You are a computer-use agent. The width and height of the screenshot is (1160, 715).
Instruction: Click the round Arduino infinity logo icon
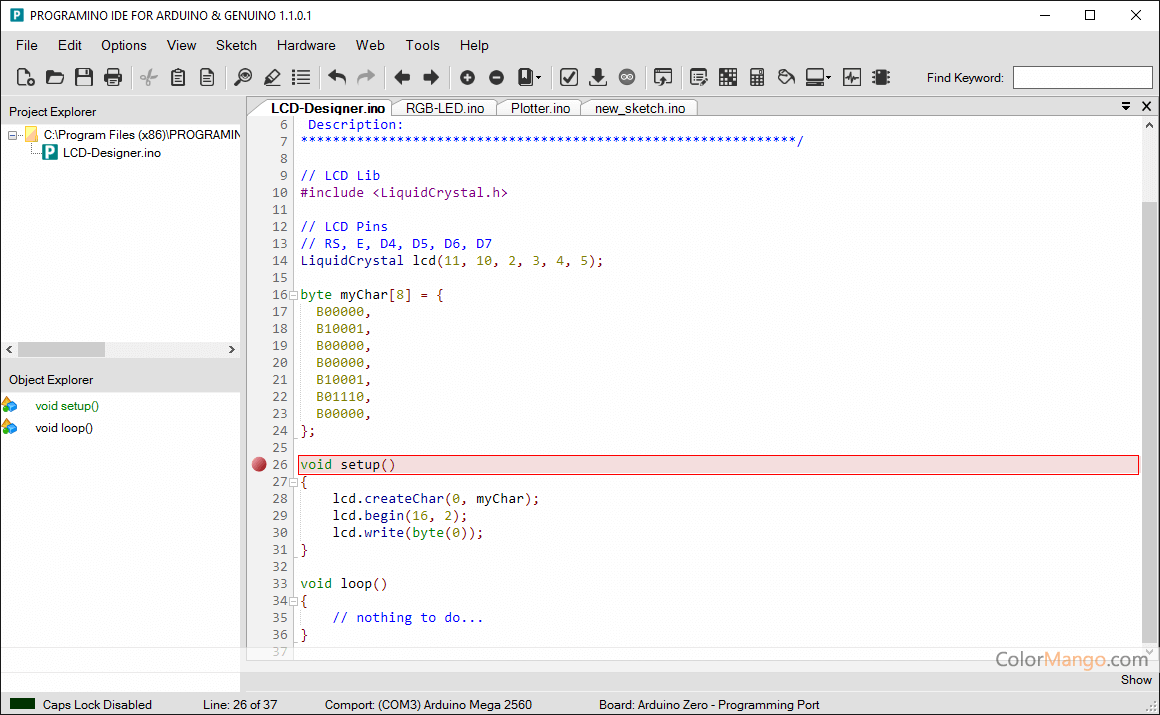[x=627, y=77]
